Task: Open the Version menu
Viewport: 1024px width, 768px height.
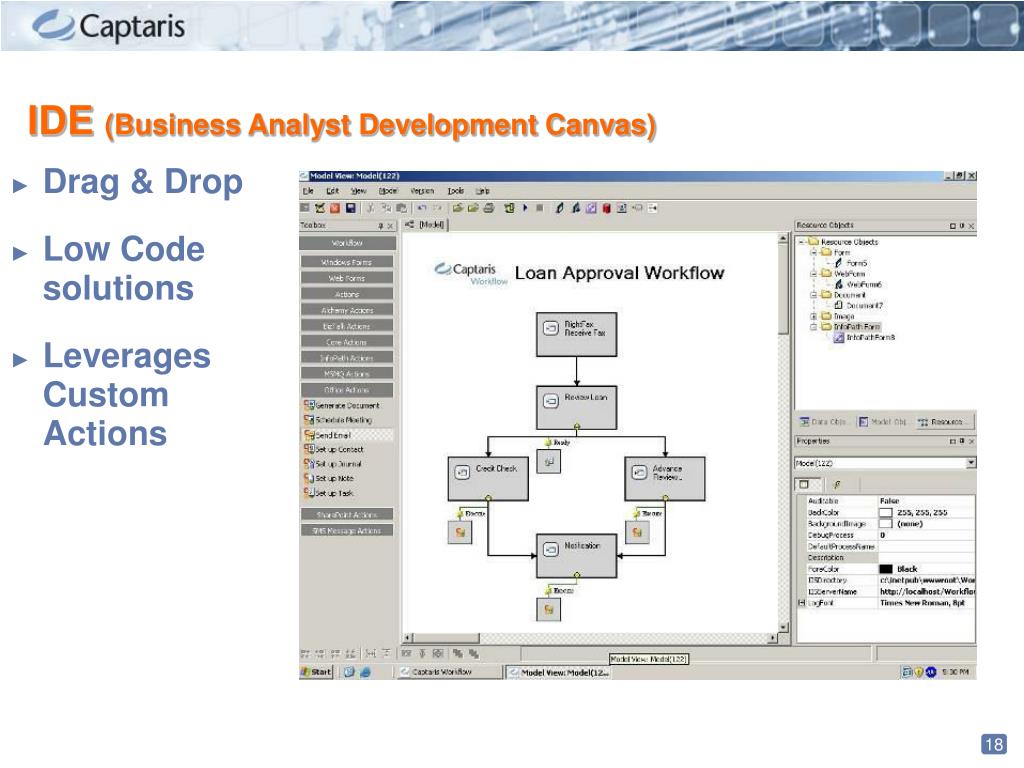Action: (422, 191)
